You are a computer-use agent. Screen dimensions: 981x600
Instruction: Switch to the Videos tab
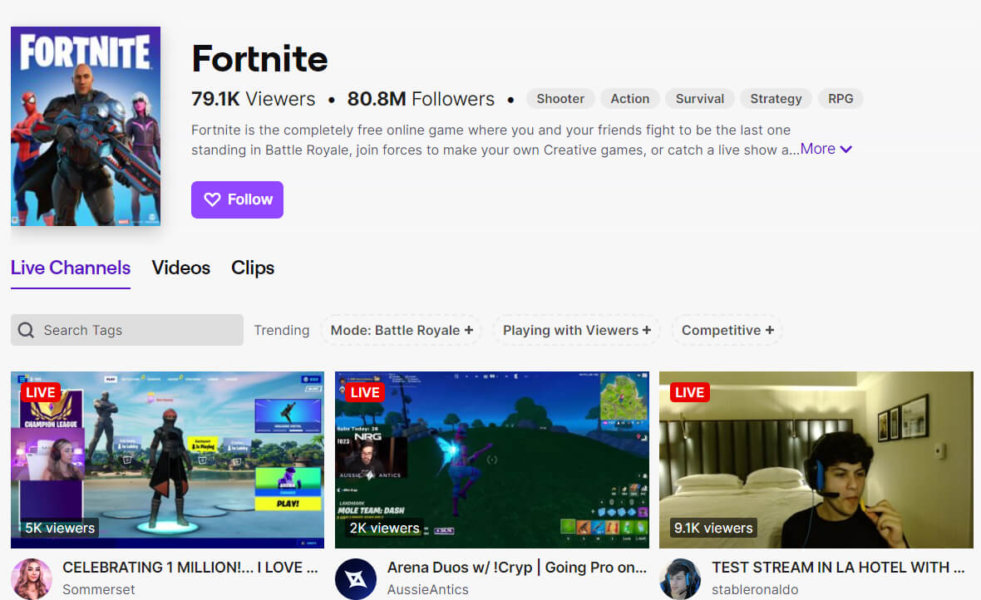coord(181,268)
